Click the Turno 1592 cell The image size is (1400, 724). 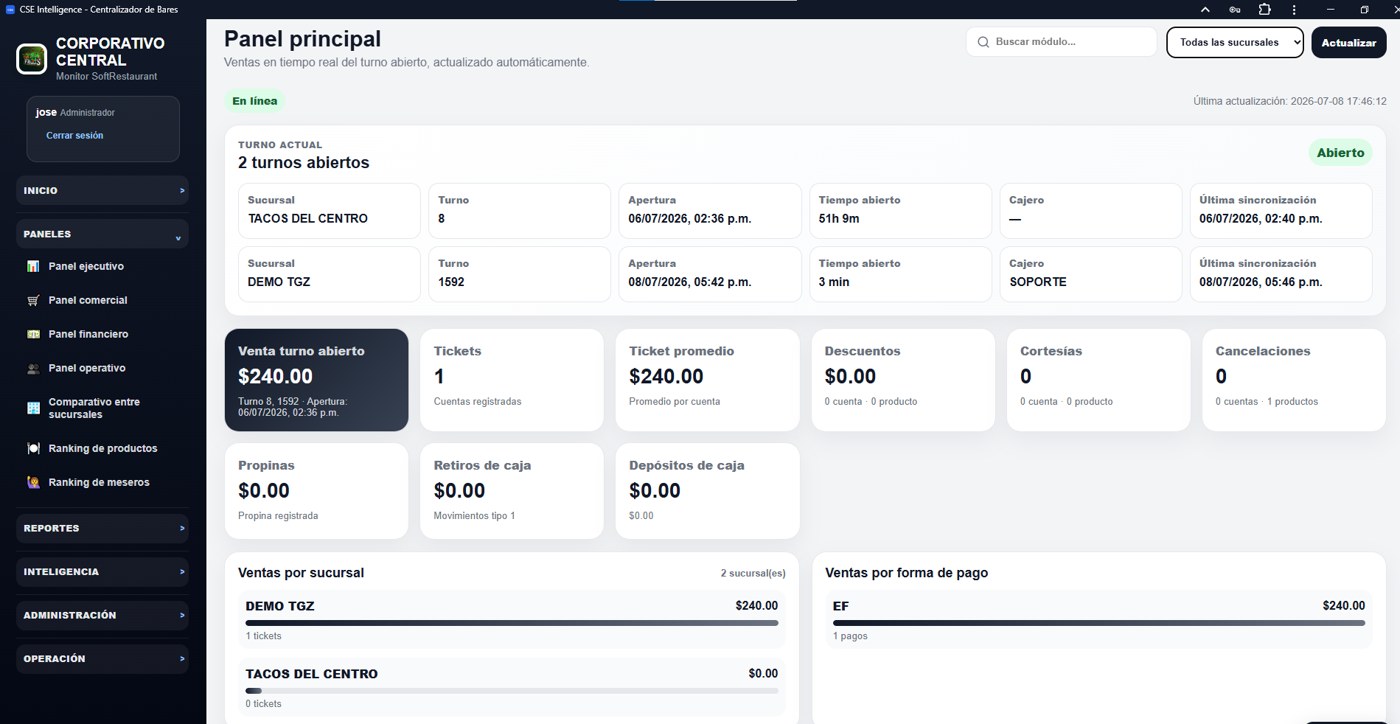519,274
